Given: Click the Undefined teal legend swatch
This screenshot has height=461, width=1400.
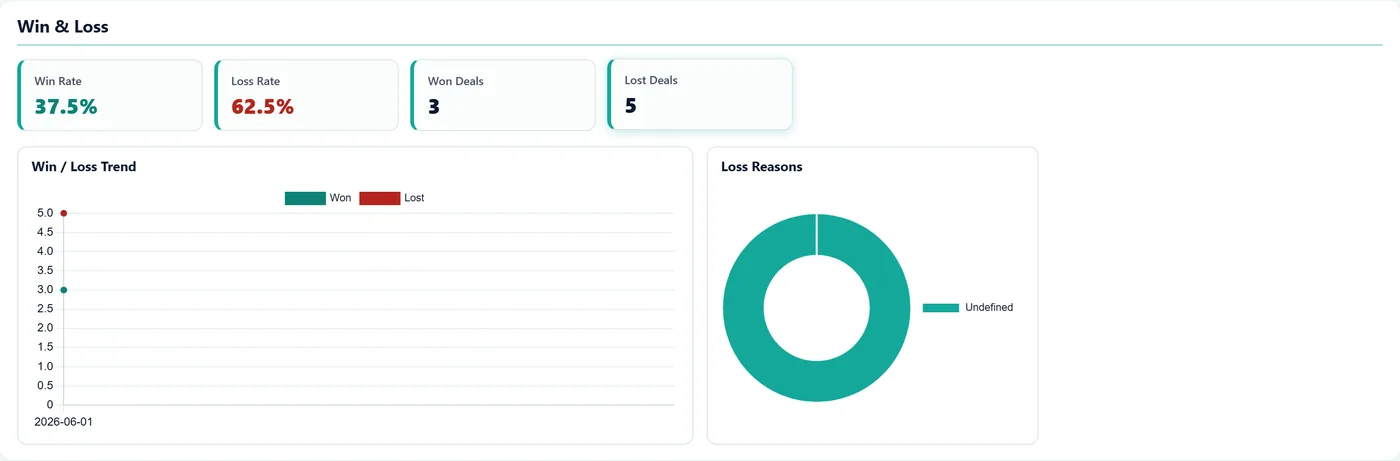Looking at the screenshot, I should [940, 308].
